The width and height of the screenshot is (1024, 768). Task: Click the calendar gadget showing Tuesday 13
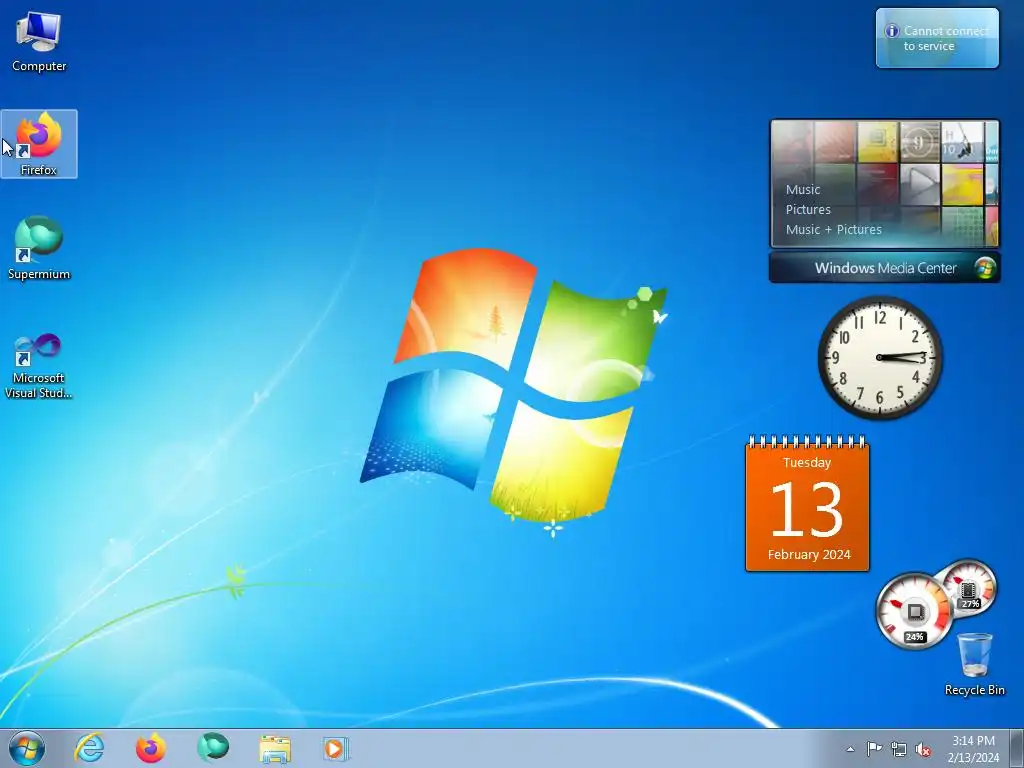click(807, 504)
